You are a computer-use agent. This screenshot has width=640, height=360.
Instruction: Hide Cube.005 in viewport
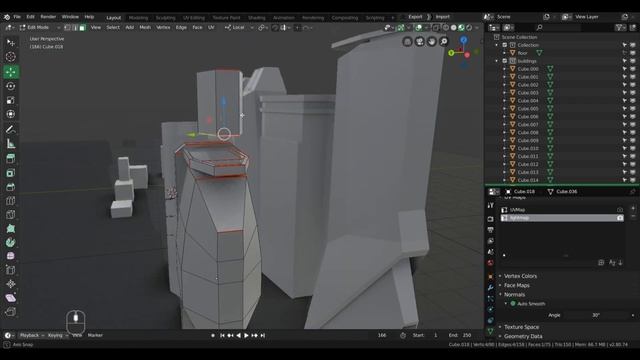633,109
